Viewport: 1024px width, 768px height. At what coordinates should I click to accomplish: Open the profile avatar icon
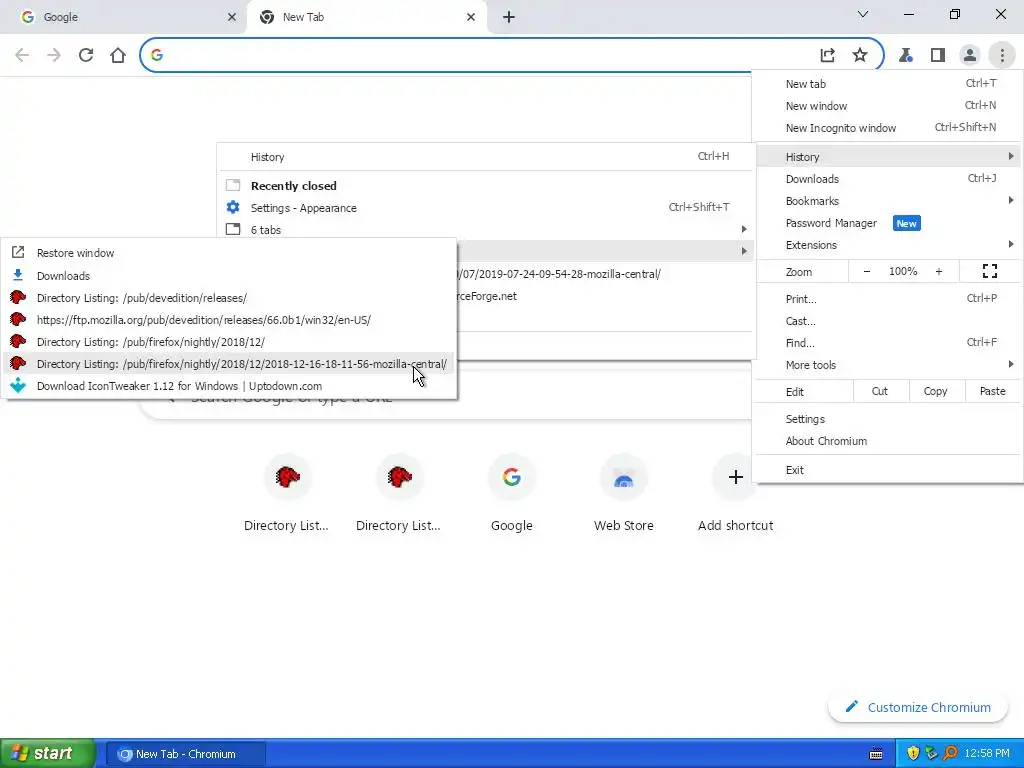coord(970,55)
